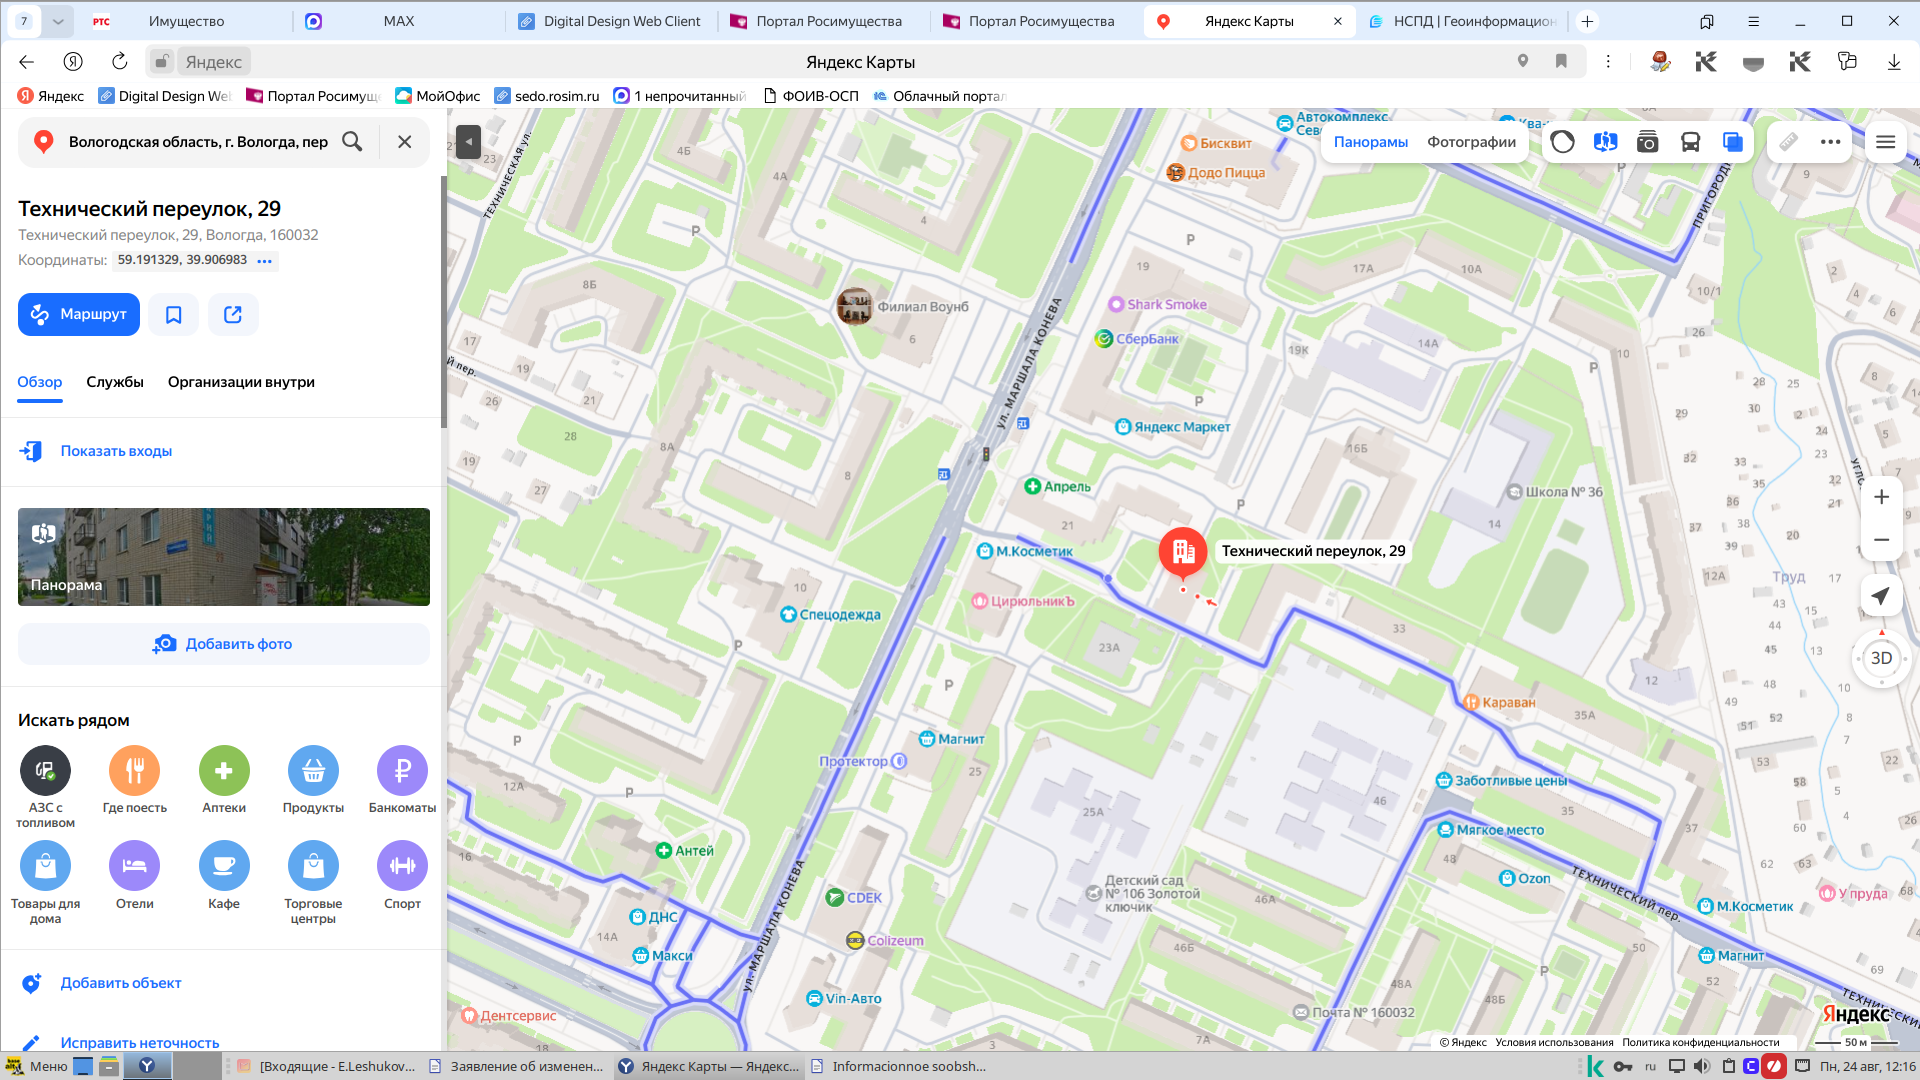Search nearby Аптеки
1920x1080 pixels.
coord(224,780)
